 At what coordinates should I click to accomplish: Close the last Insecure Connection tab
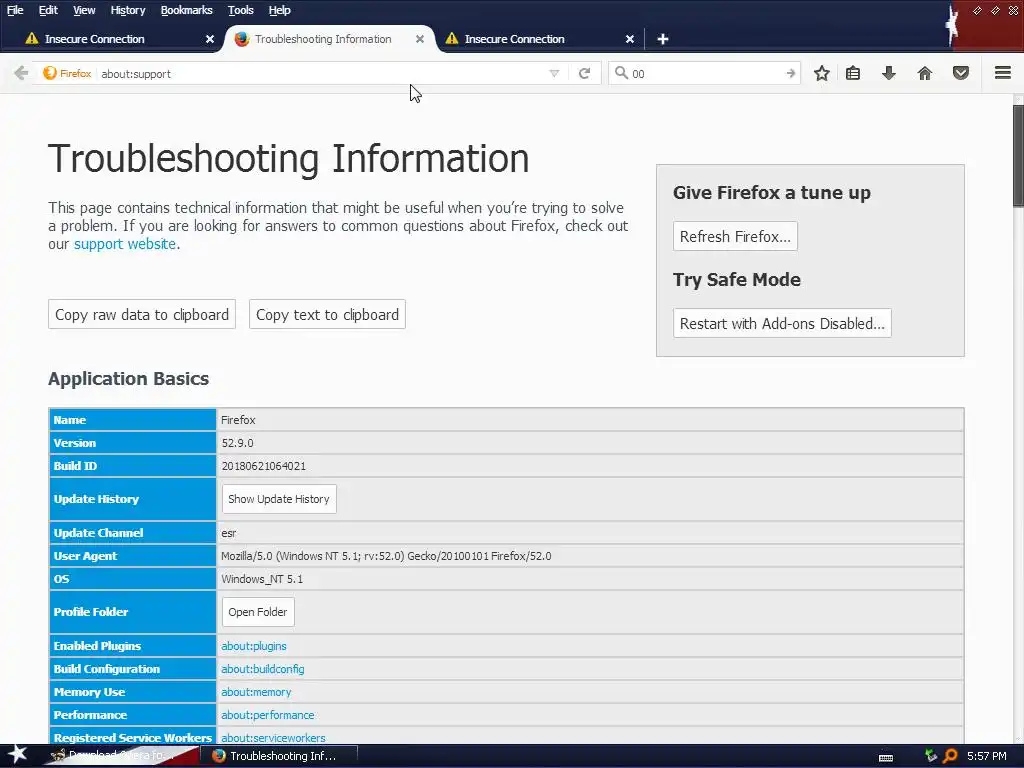tap(630, 39)
